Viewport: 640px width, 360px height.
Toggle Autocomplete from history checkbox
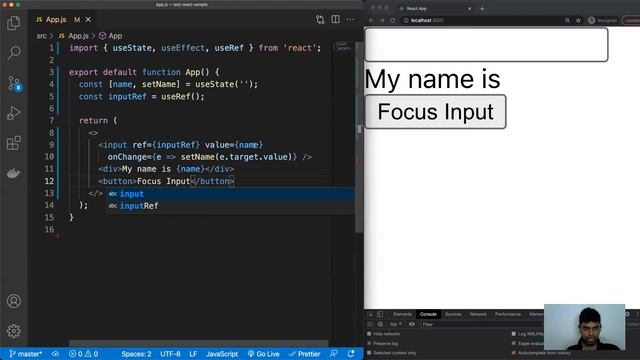(x=514, y=353)
